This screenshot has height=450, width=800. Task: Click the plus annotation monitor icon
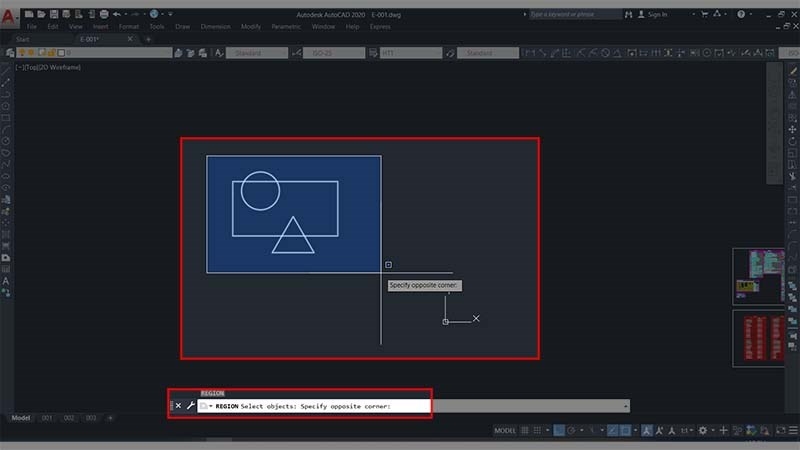click(x=723, y=431)
